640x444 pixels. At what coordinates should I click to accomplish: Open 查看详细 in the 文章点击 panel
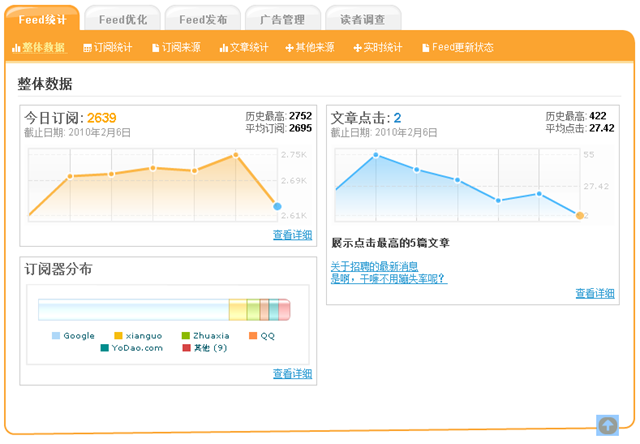coord(595,293)
